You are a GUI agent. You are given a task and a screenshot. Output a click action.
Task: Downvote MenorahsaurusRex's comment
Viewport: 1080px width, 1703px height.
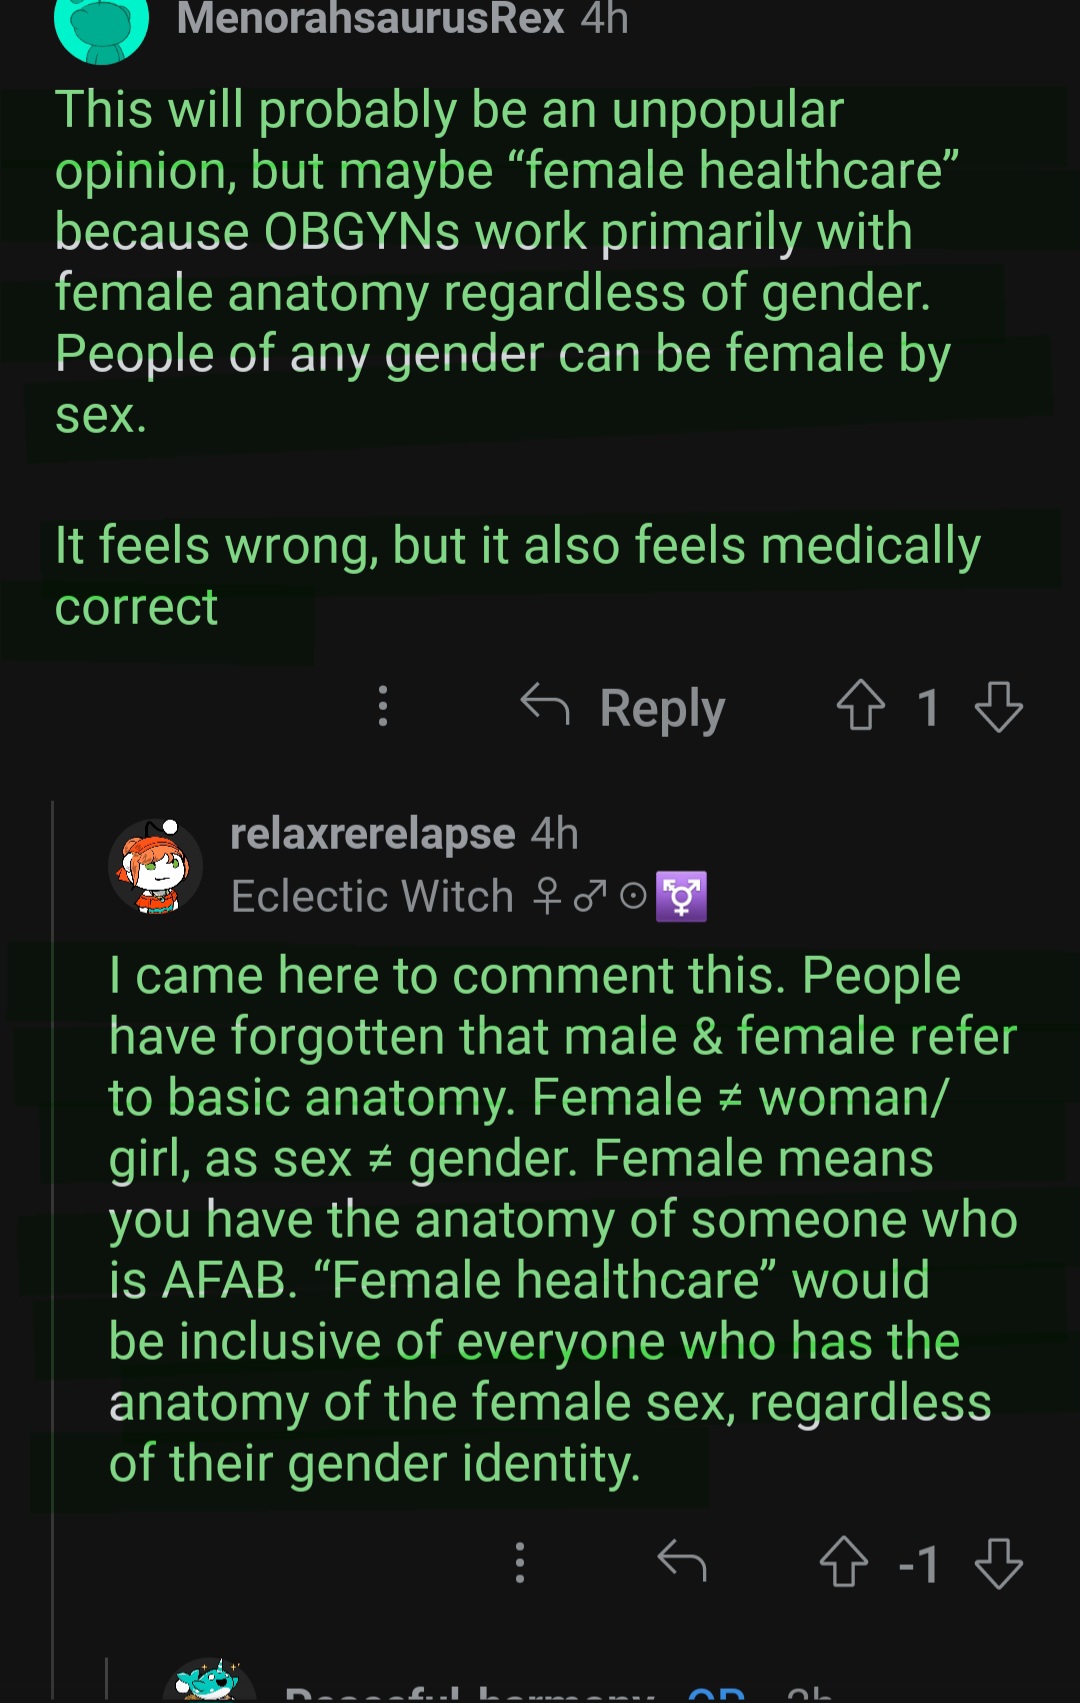pos(998,706)
